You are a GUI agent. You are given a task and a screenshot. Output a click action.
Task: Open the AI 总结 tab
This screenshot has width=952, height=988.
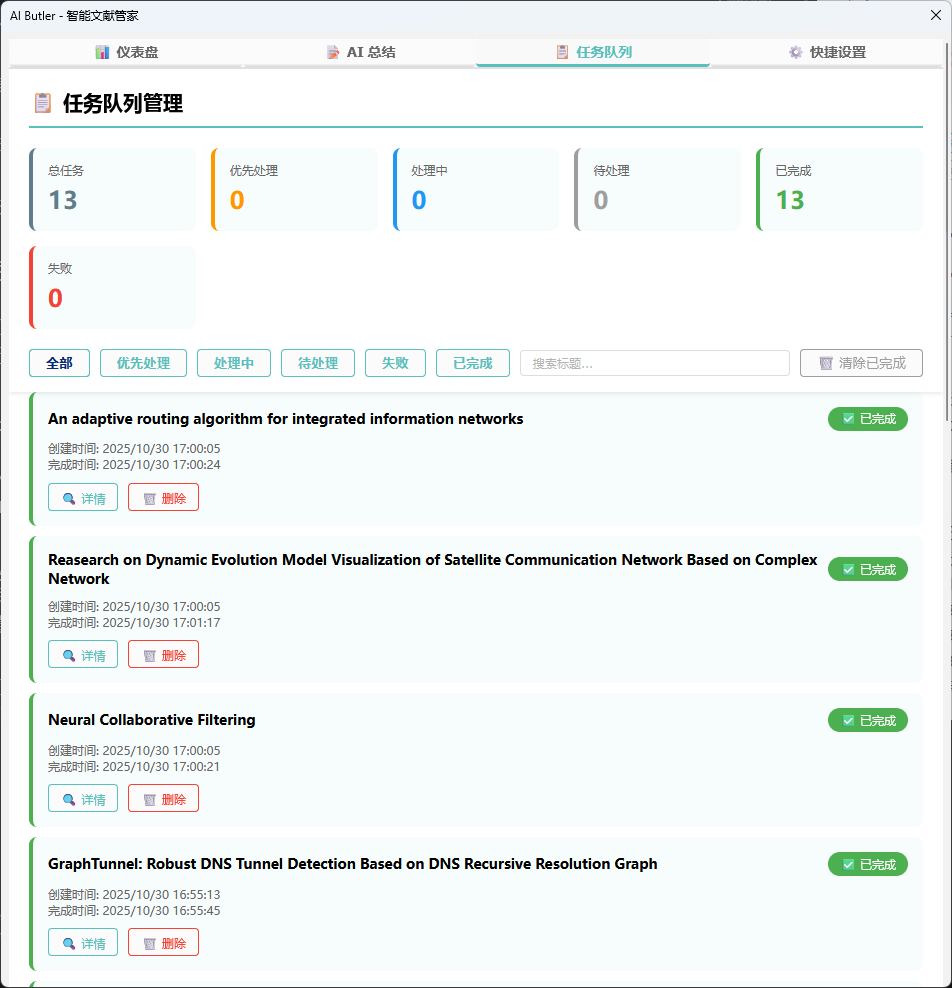pyautogui.click(x=360, y=52)
